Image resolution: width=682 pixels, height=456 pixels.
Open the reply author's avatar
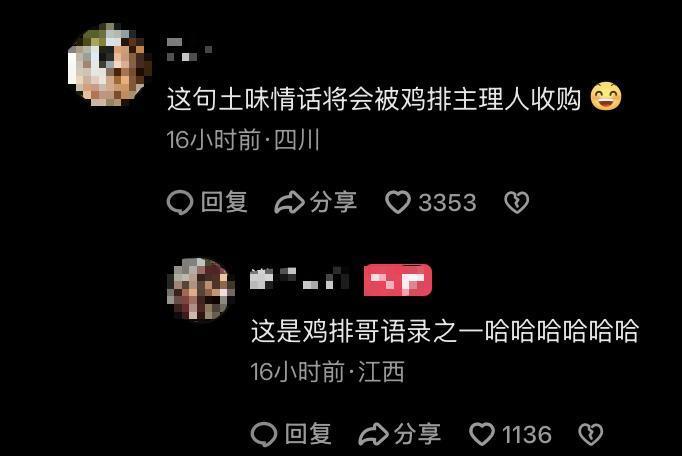[201, 288]
